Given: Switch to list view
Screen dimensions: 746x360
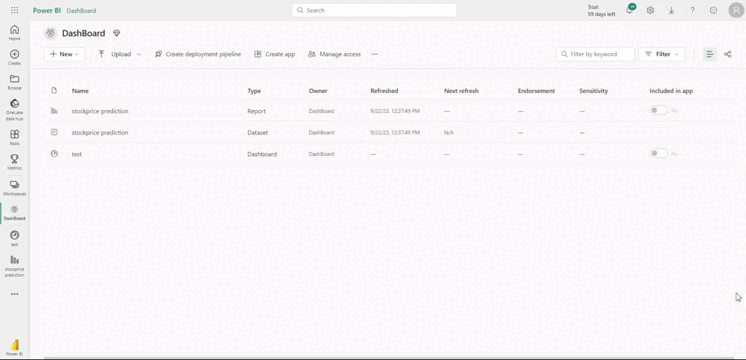Looking at the screenshot, I should tap(709, 54).
